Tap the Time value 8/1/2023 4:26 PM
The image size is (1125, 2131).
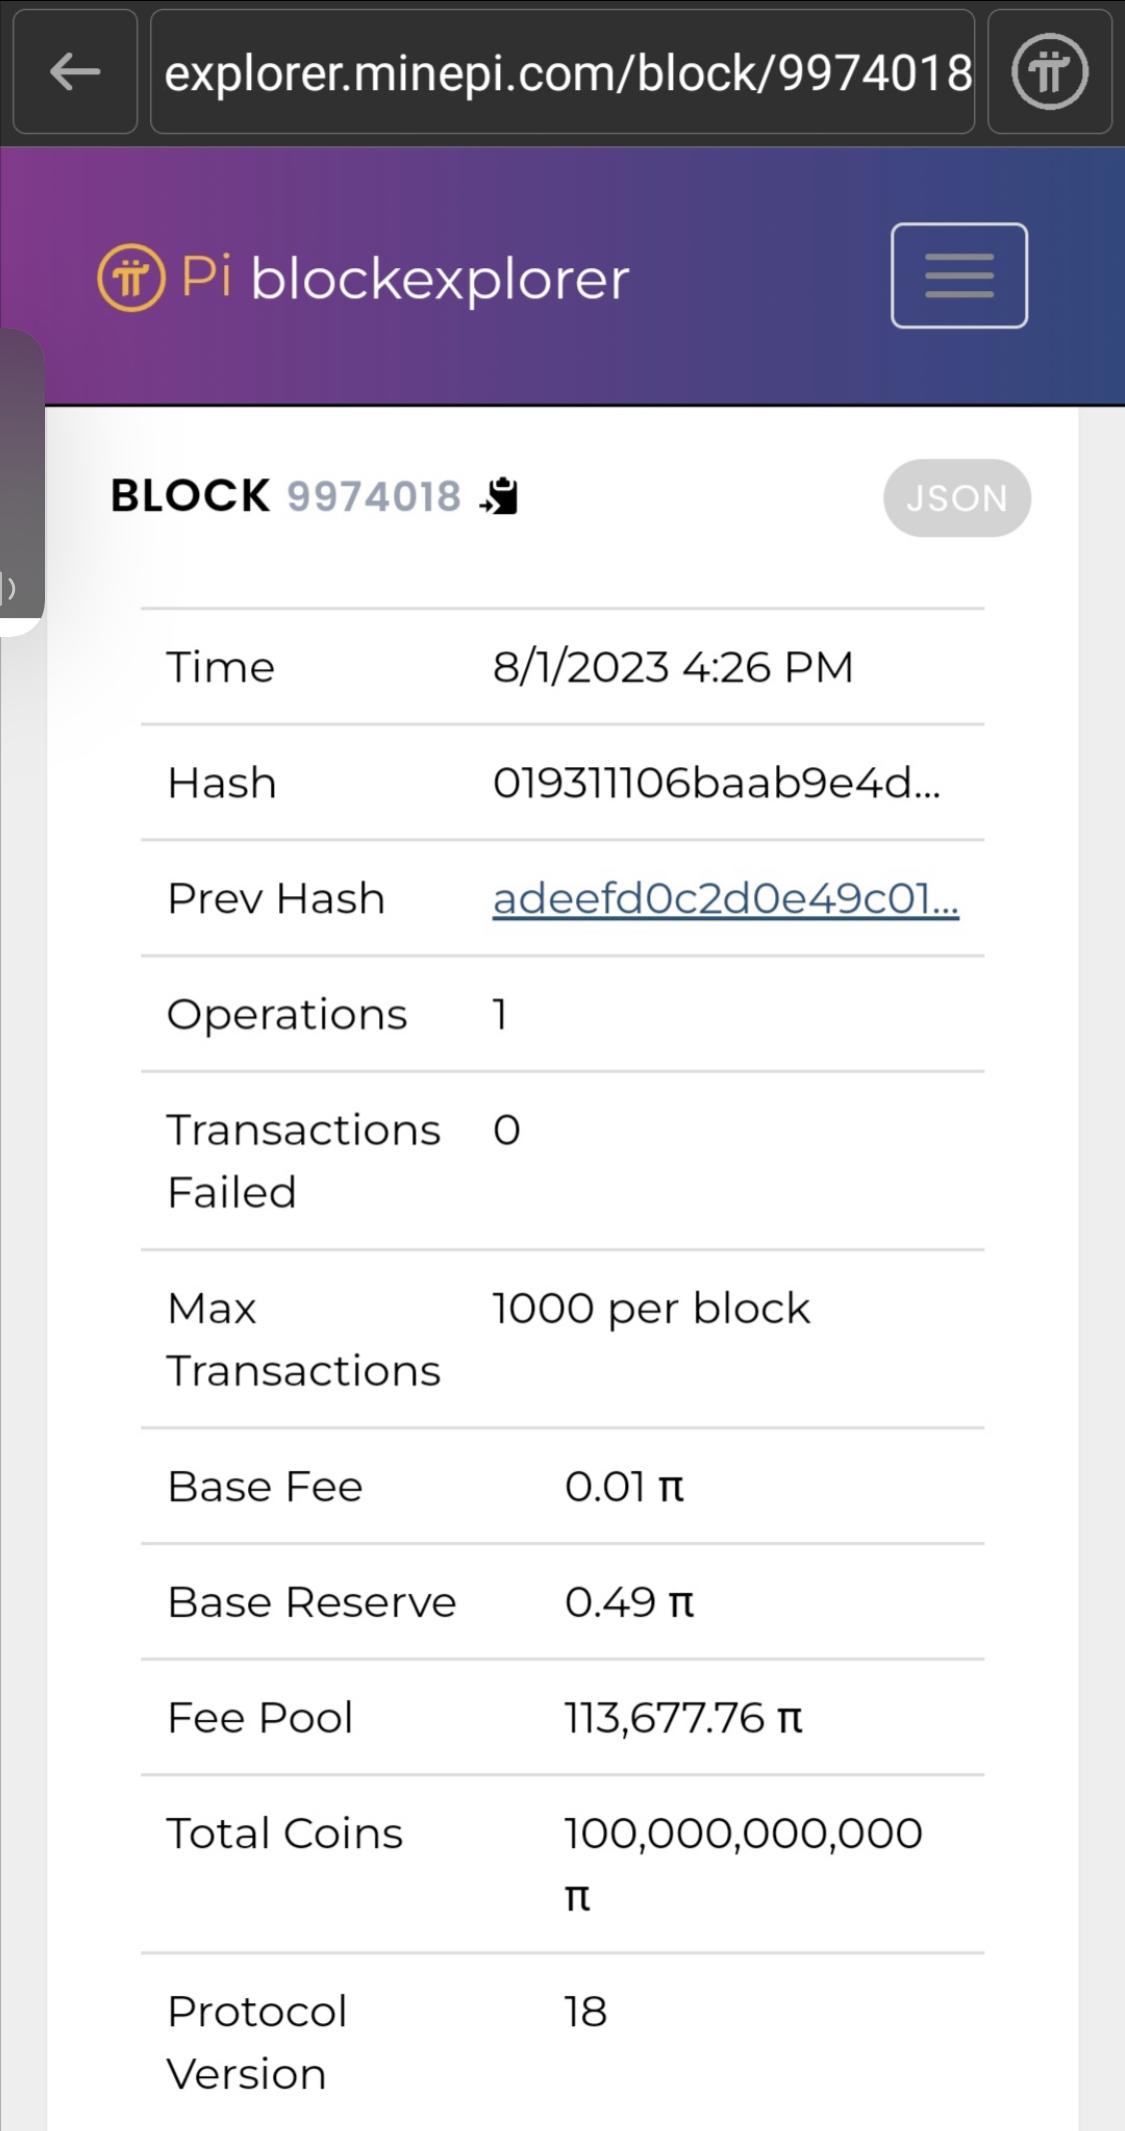tap(672, 667)
